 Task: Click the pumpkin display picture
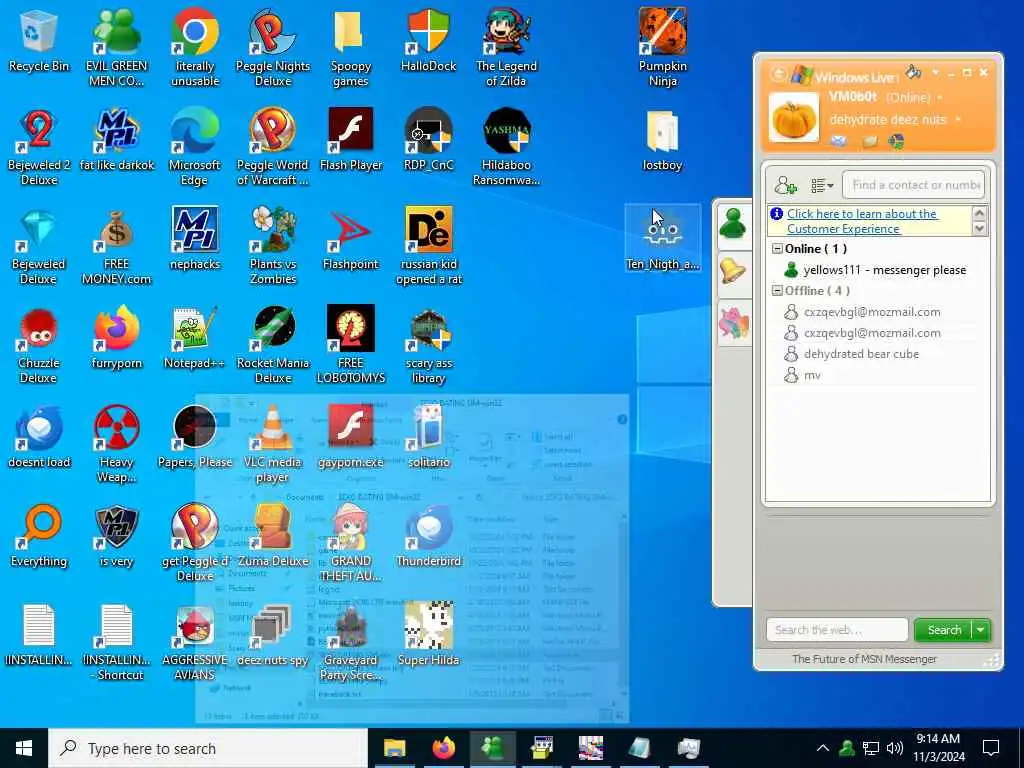793,118
